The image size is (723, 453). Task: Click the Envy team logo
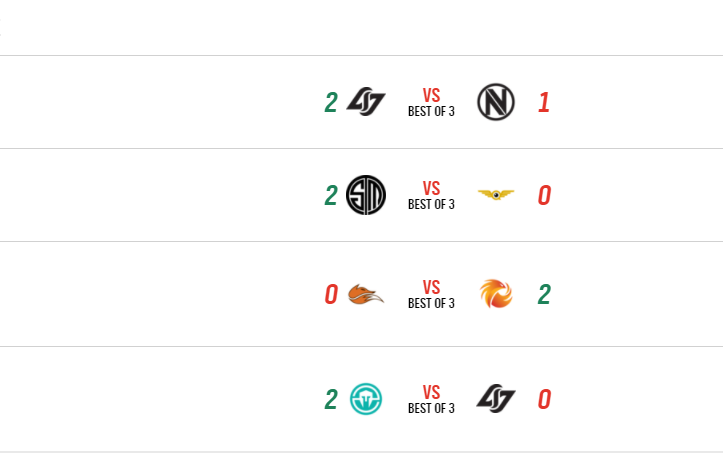pyautogui.click(x=495, y=102)
